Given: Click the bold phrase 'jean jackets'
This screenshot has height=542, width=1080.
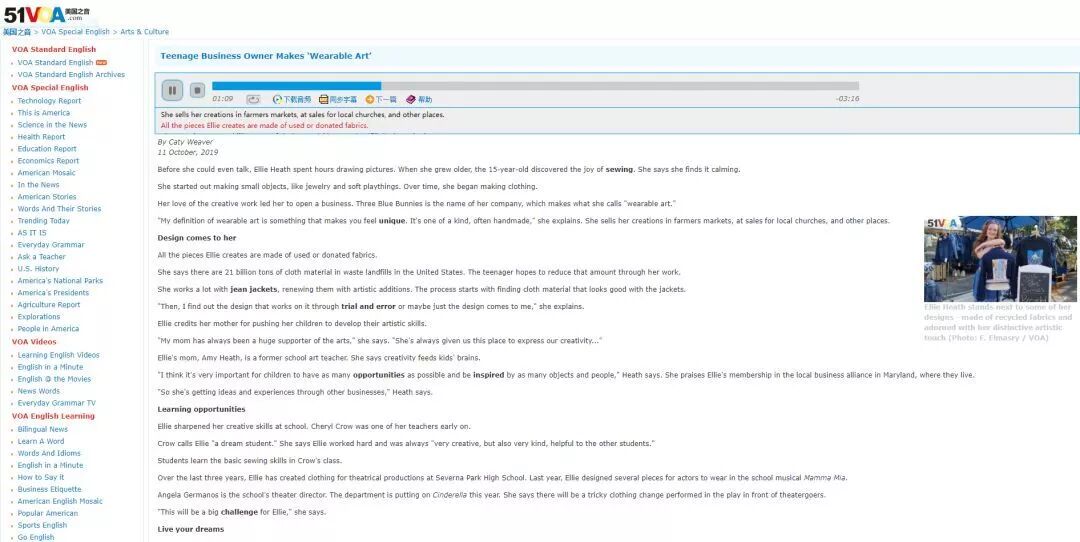Looking at the screenshot, I should 253,289.
